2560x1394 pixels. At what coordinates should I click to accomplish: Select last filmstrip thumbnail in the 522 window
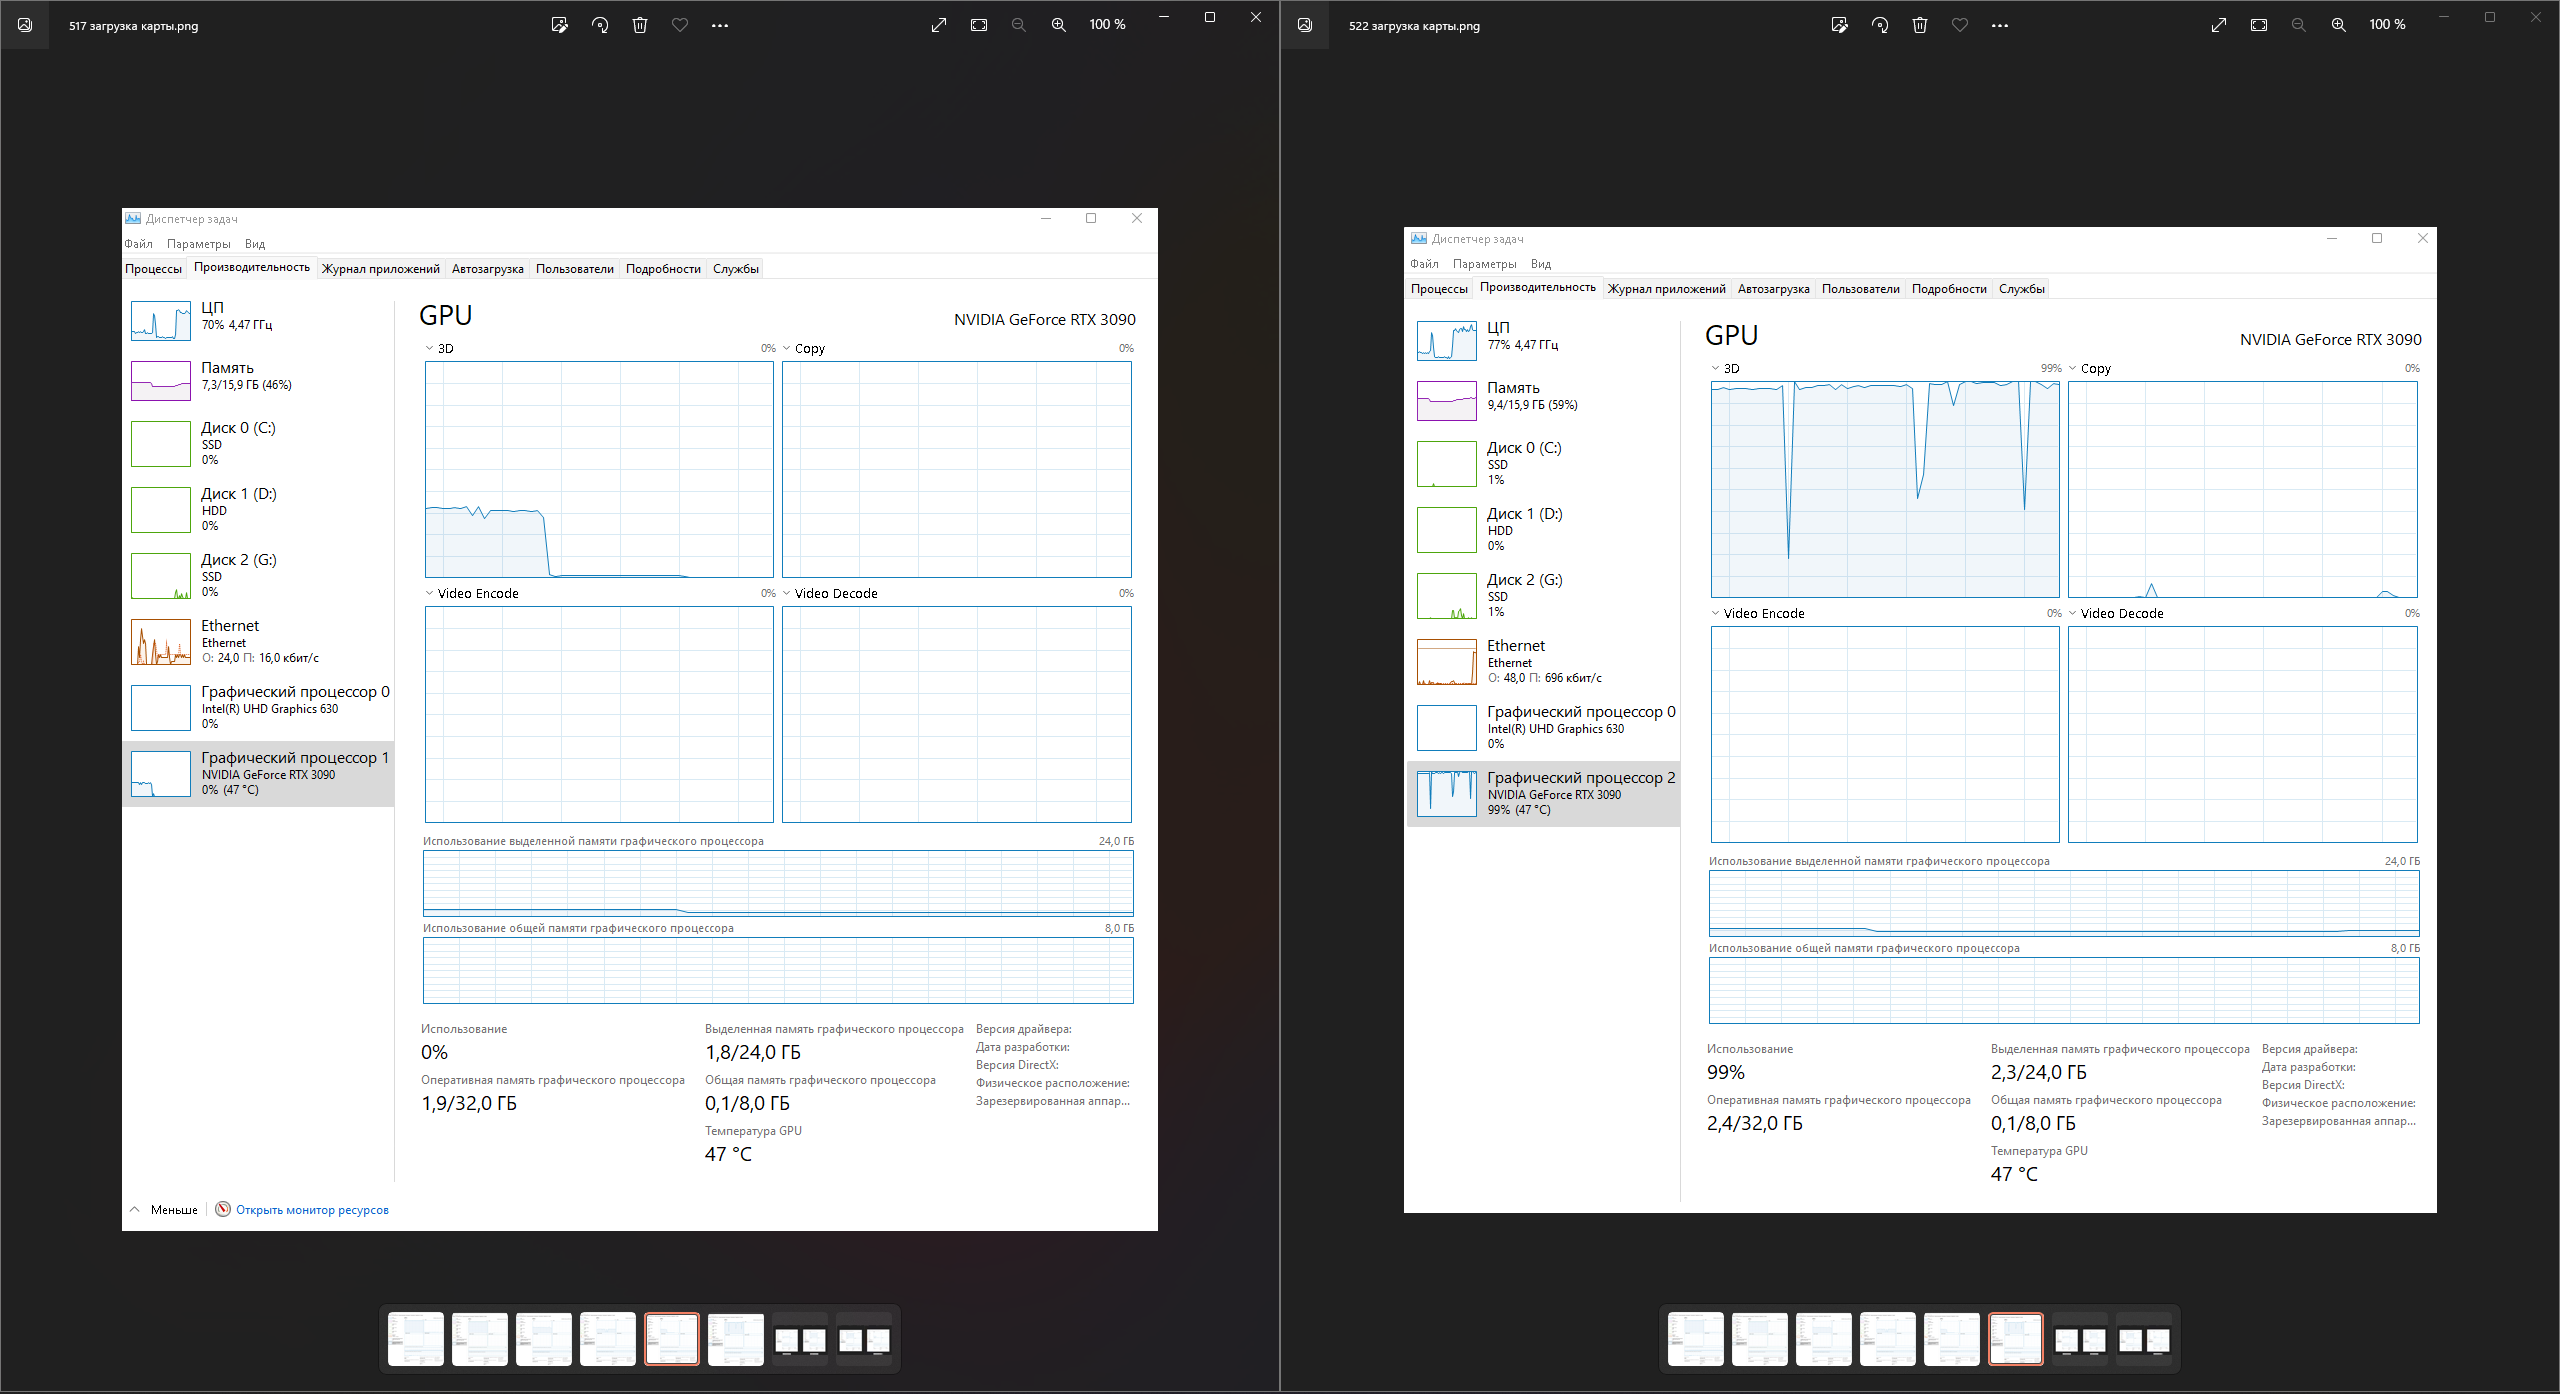2144,1339
